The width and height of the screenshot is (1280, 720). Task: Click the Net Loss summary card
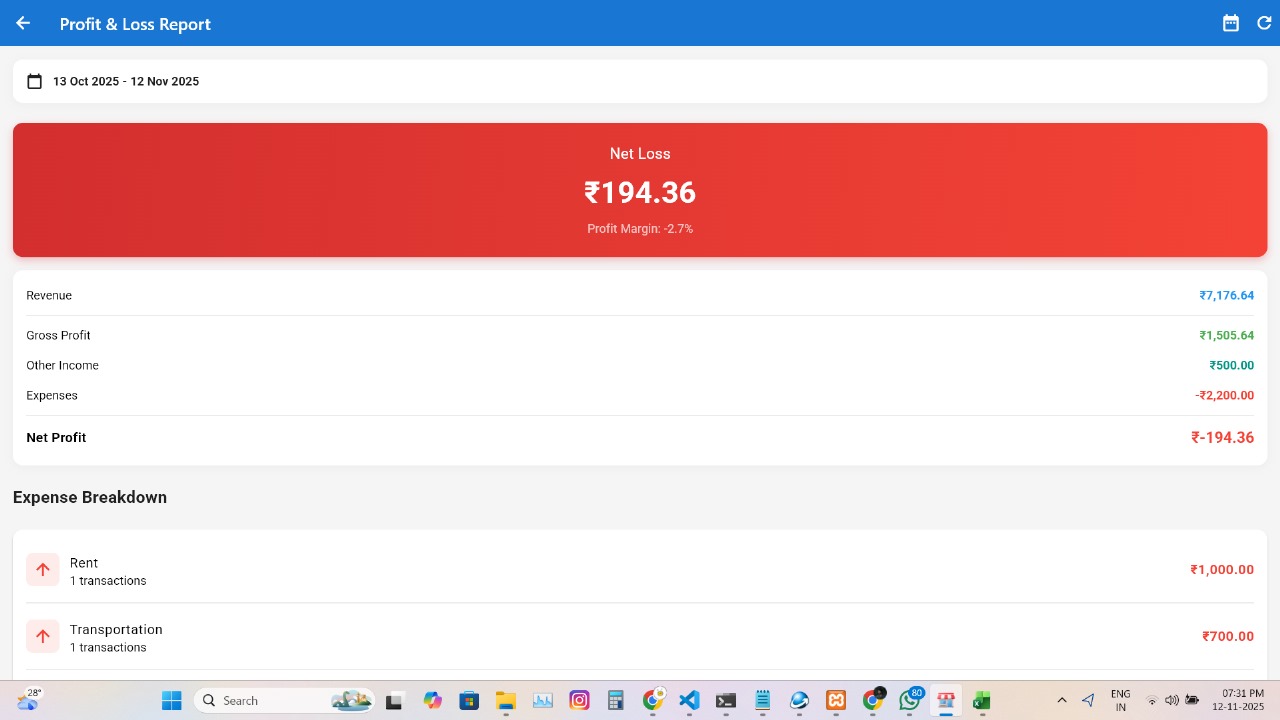pyautogui.click(x=640, y=190)
